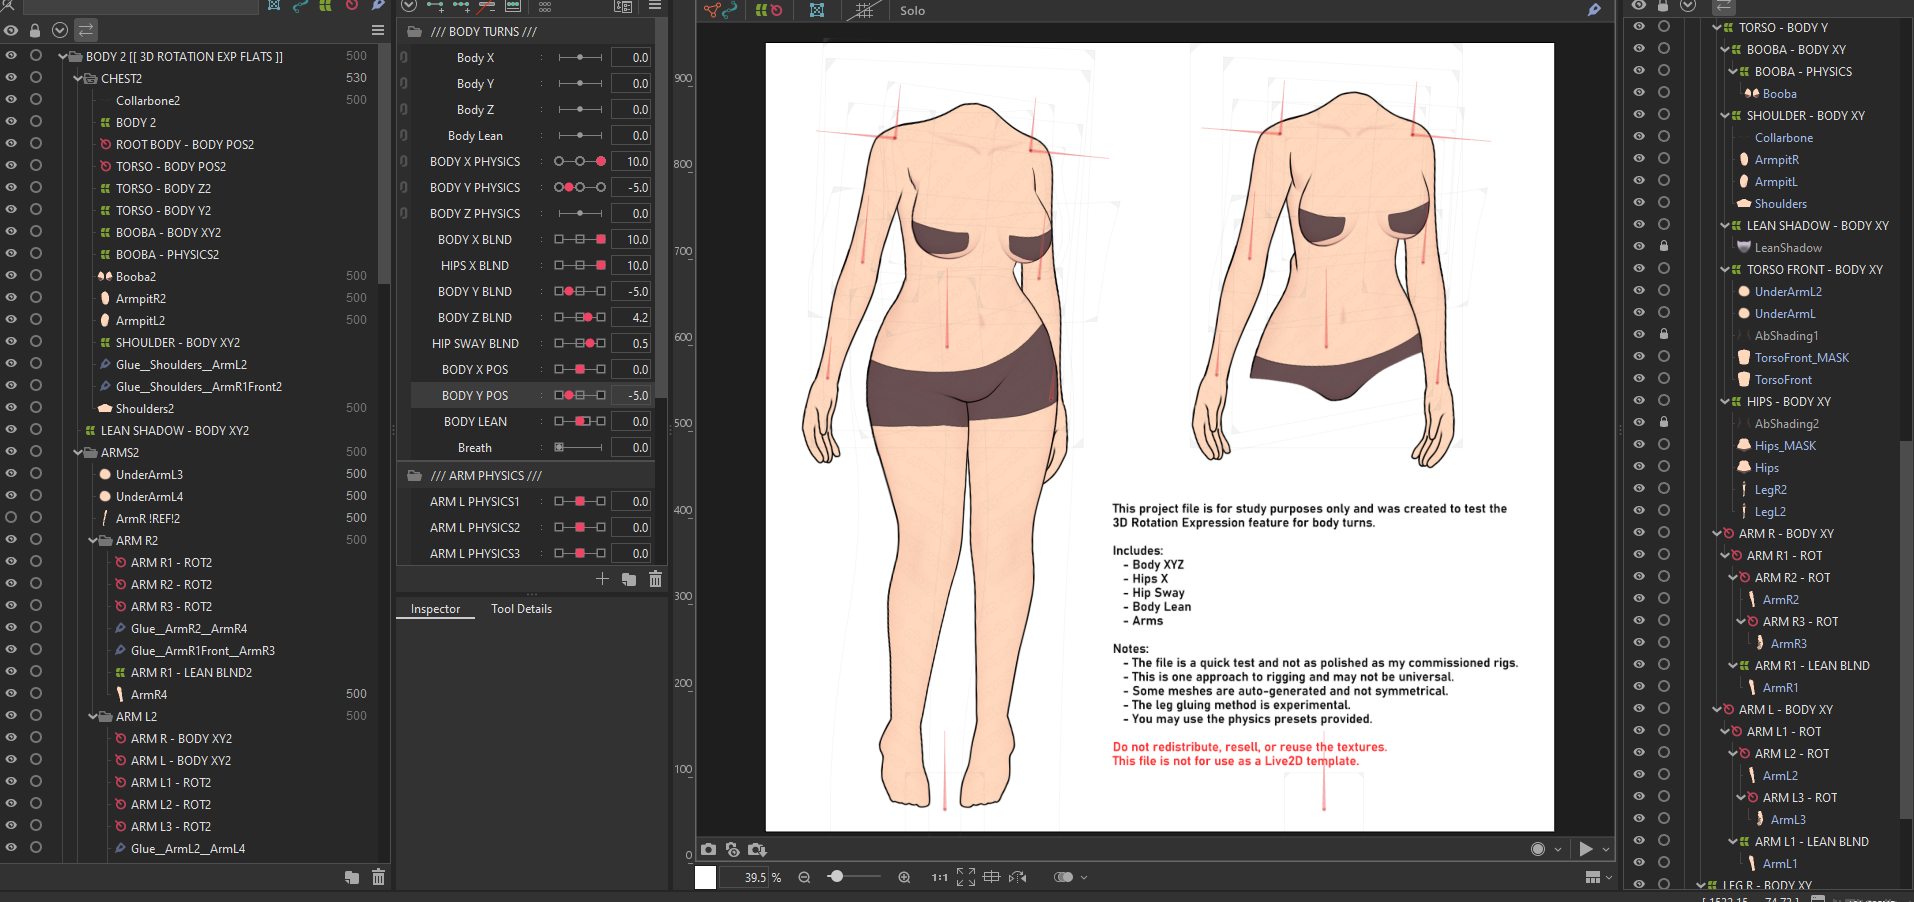Click the new parameter group folder icon

(629, 579)
